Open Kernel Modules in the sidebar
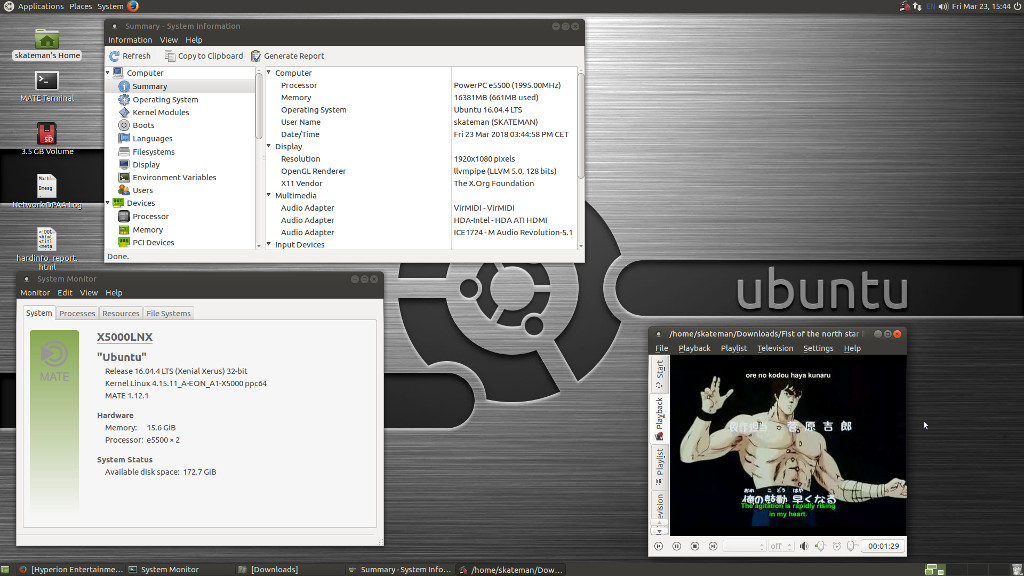The height and width of the screenshot is (576, 1024). 161,112
